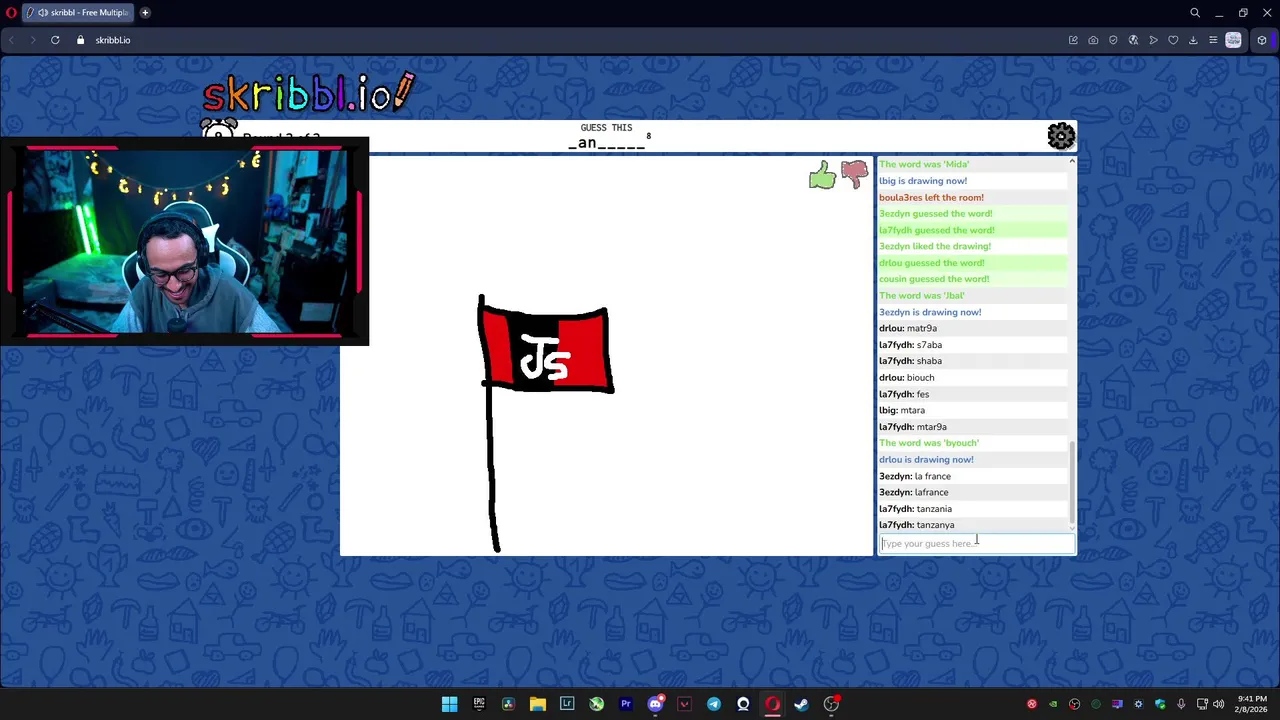Select chat message "lbig: mtara"

(902, 410)
